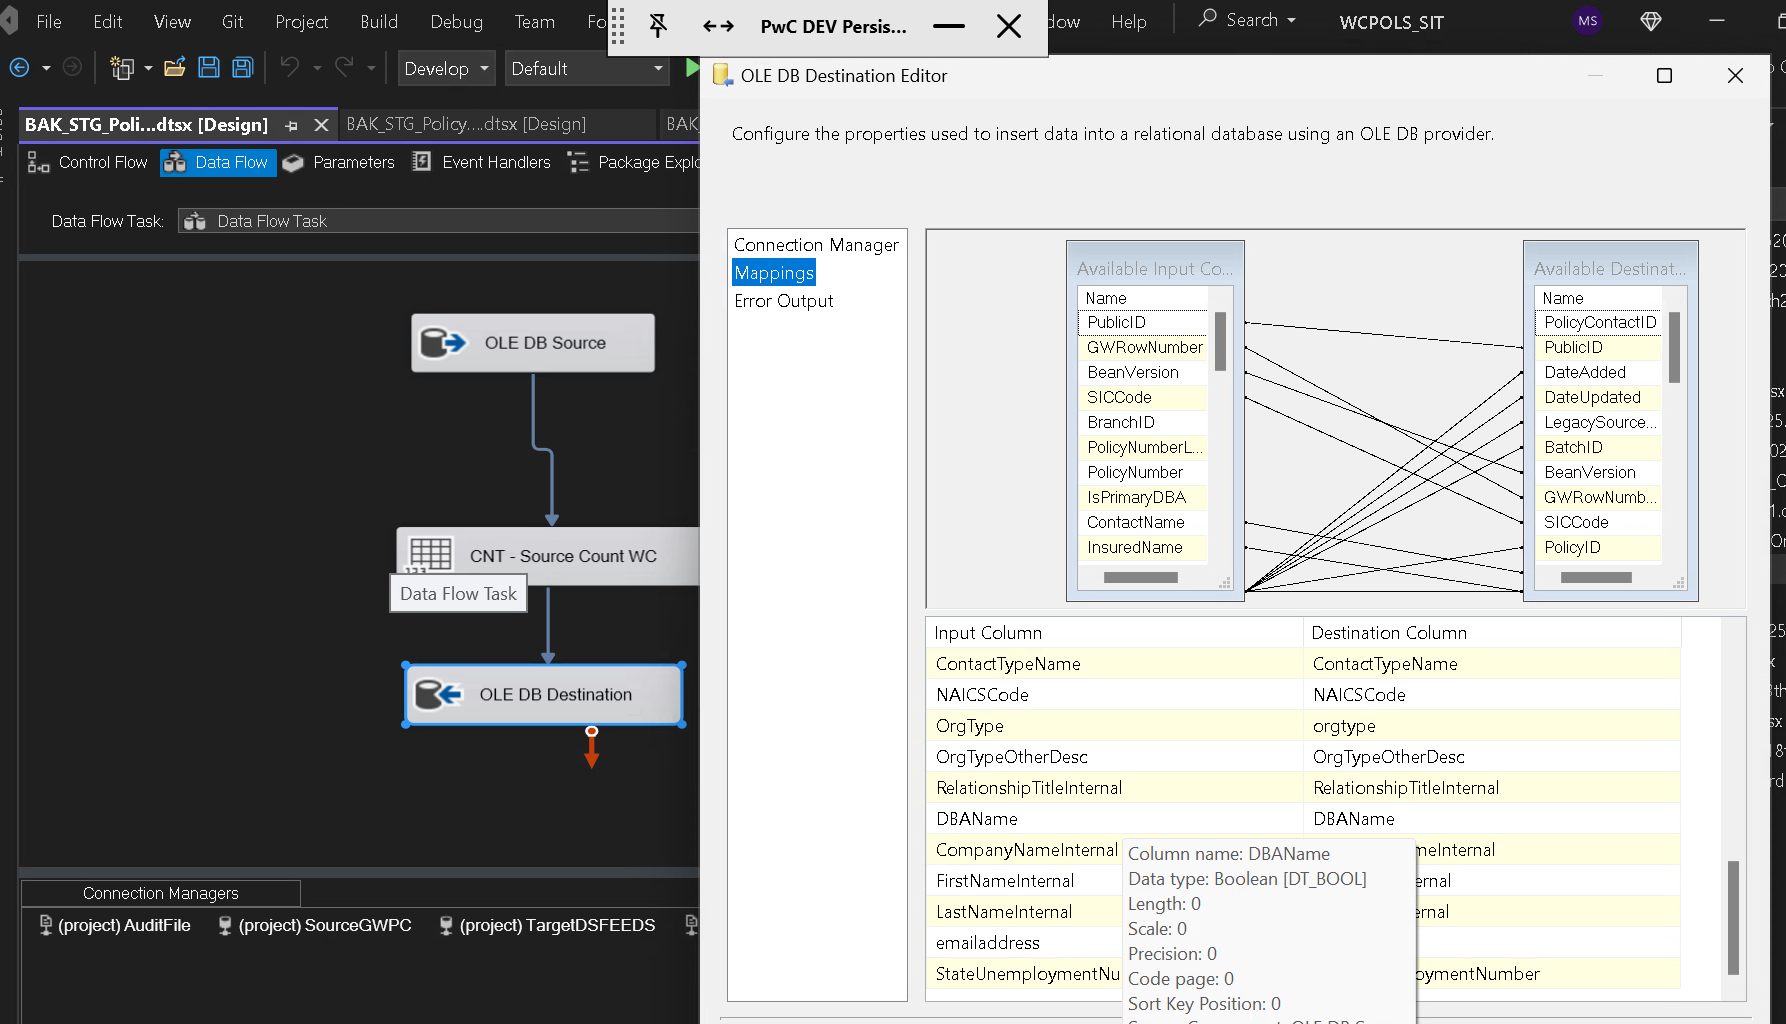The width and height of the screenshot is (1786, 1024).
Task: Navigate backward with the back arrow icon
Action: pyautogui.click(x=19, y=68)
